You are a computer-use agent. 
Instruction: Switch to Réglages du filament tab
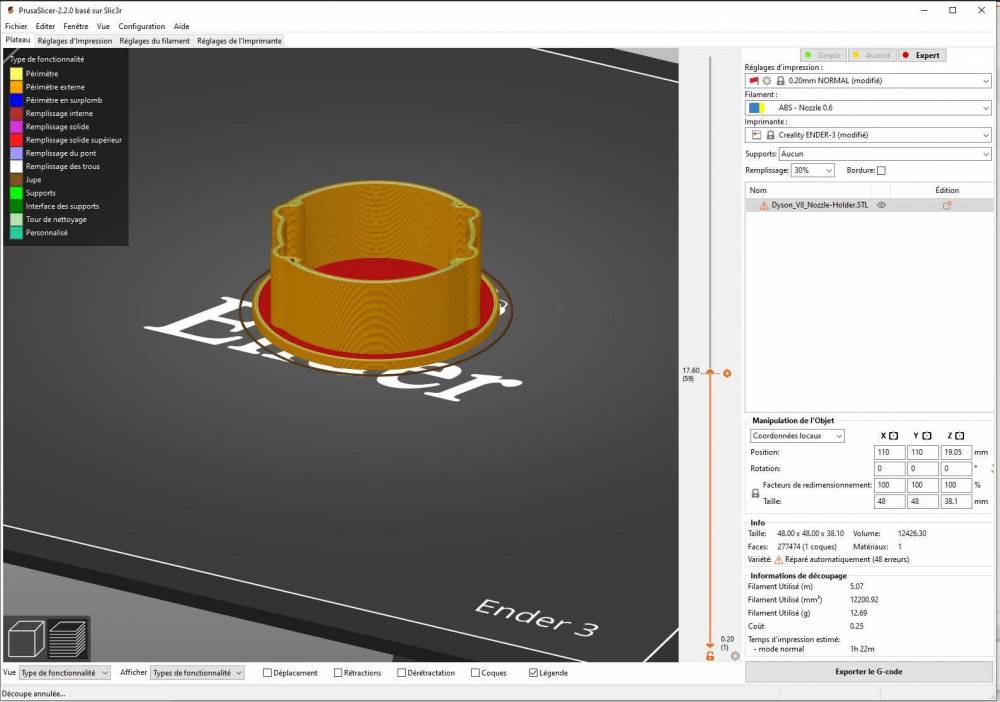(155, 41)
